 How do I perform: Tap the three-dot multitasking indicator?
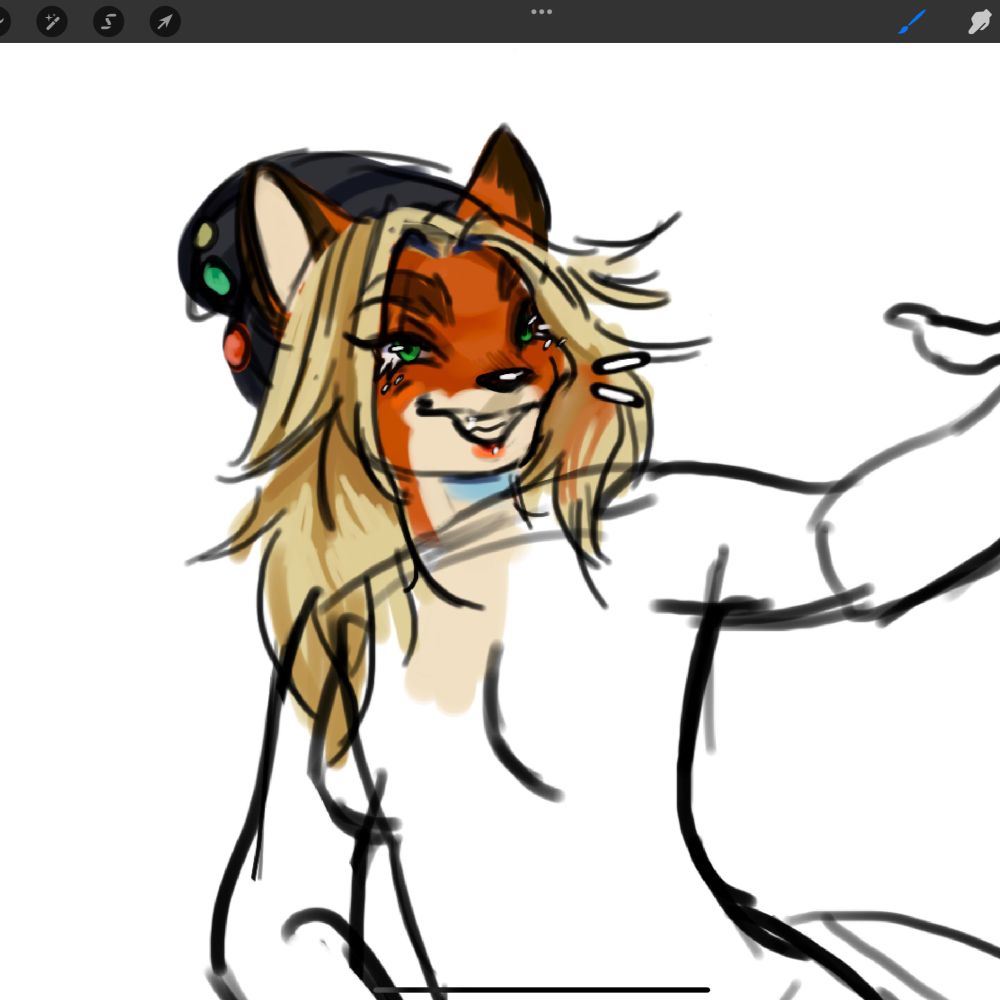(x=541, y=11)
